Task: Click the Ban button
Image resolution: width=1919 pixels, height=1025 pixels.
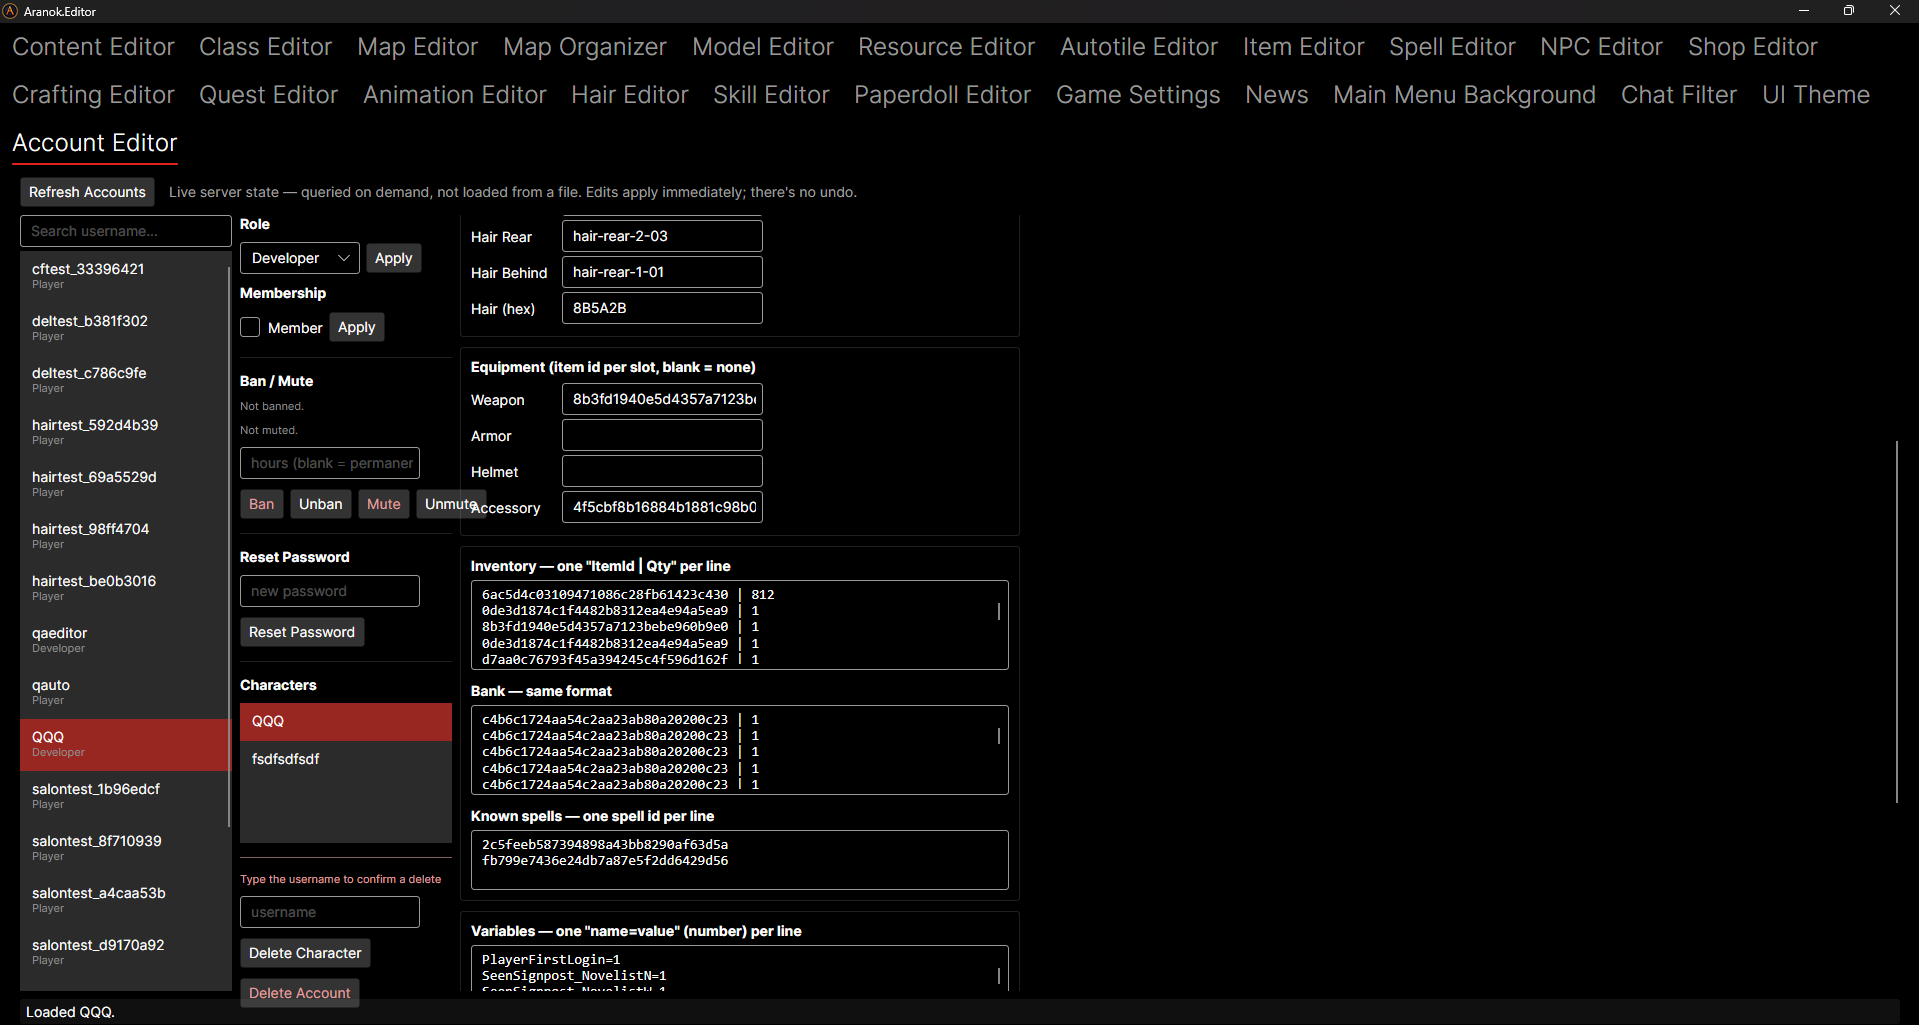Action: pyautogui.click(x=261, y=504)
